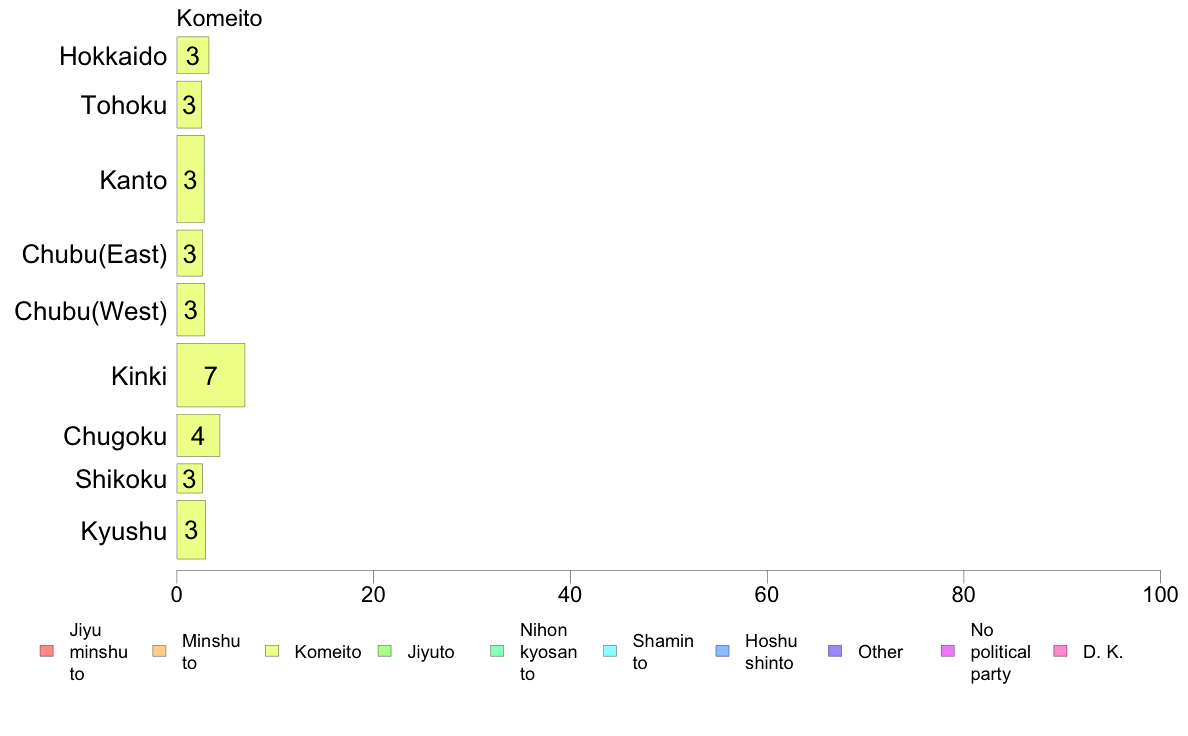
Task: Select the Kanto bar
Action: [190, 179]
